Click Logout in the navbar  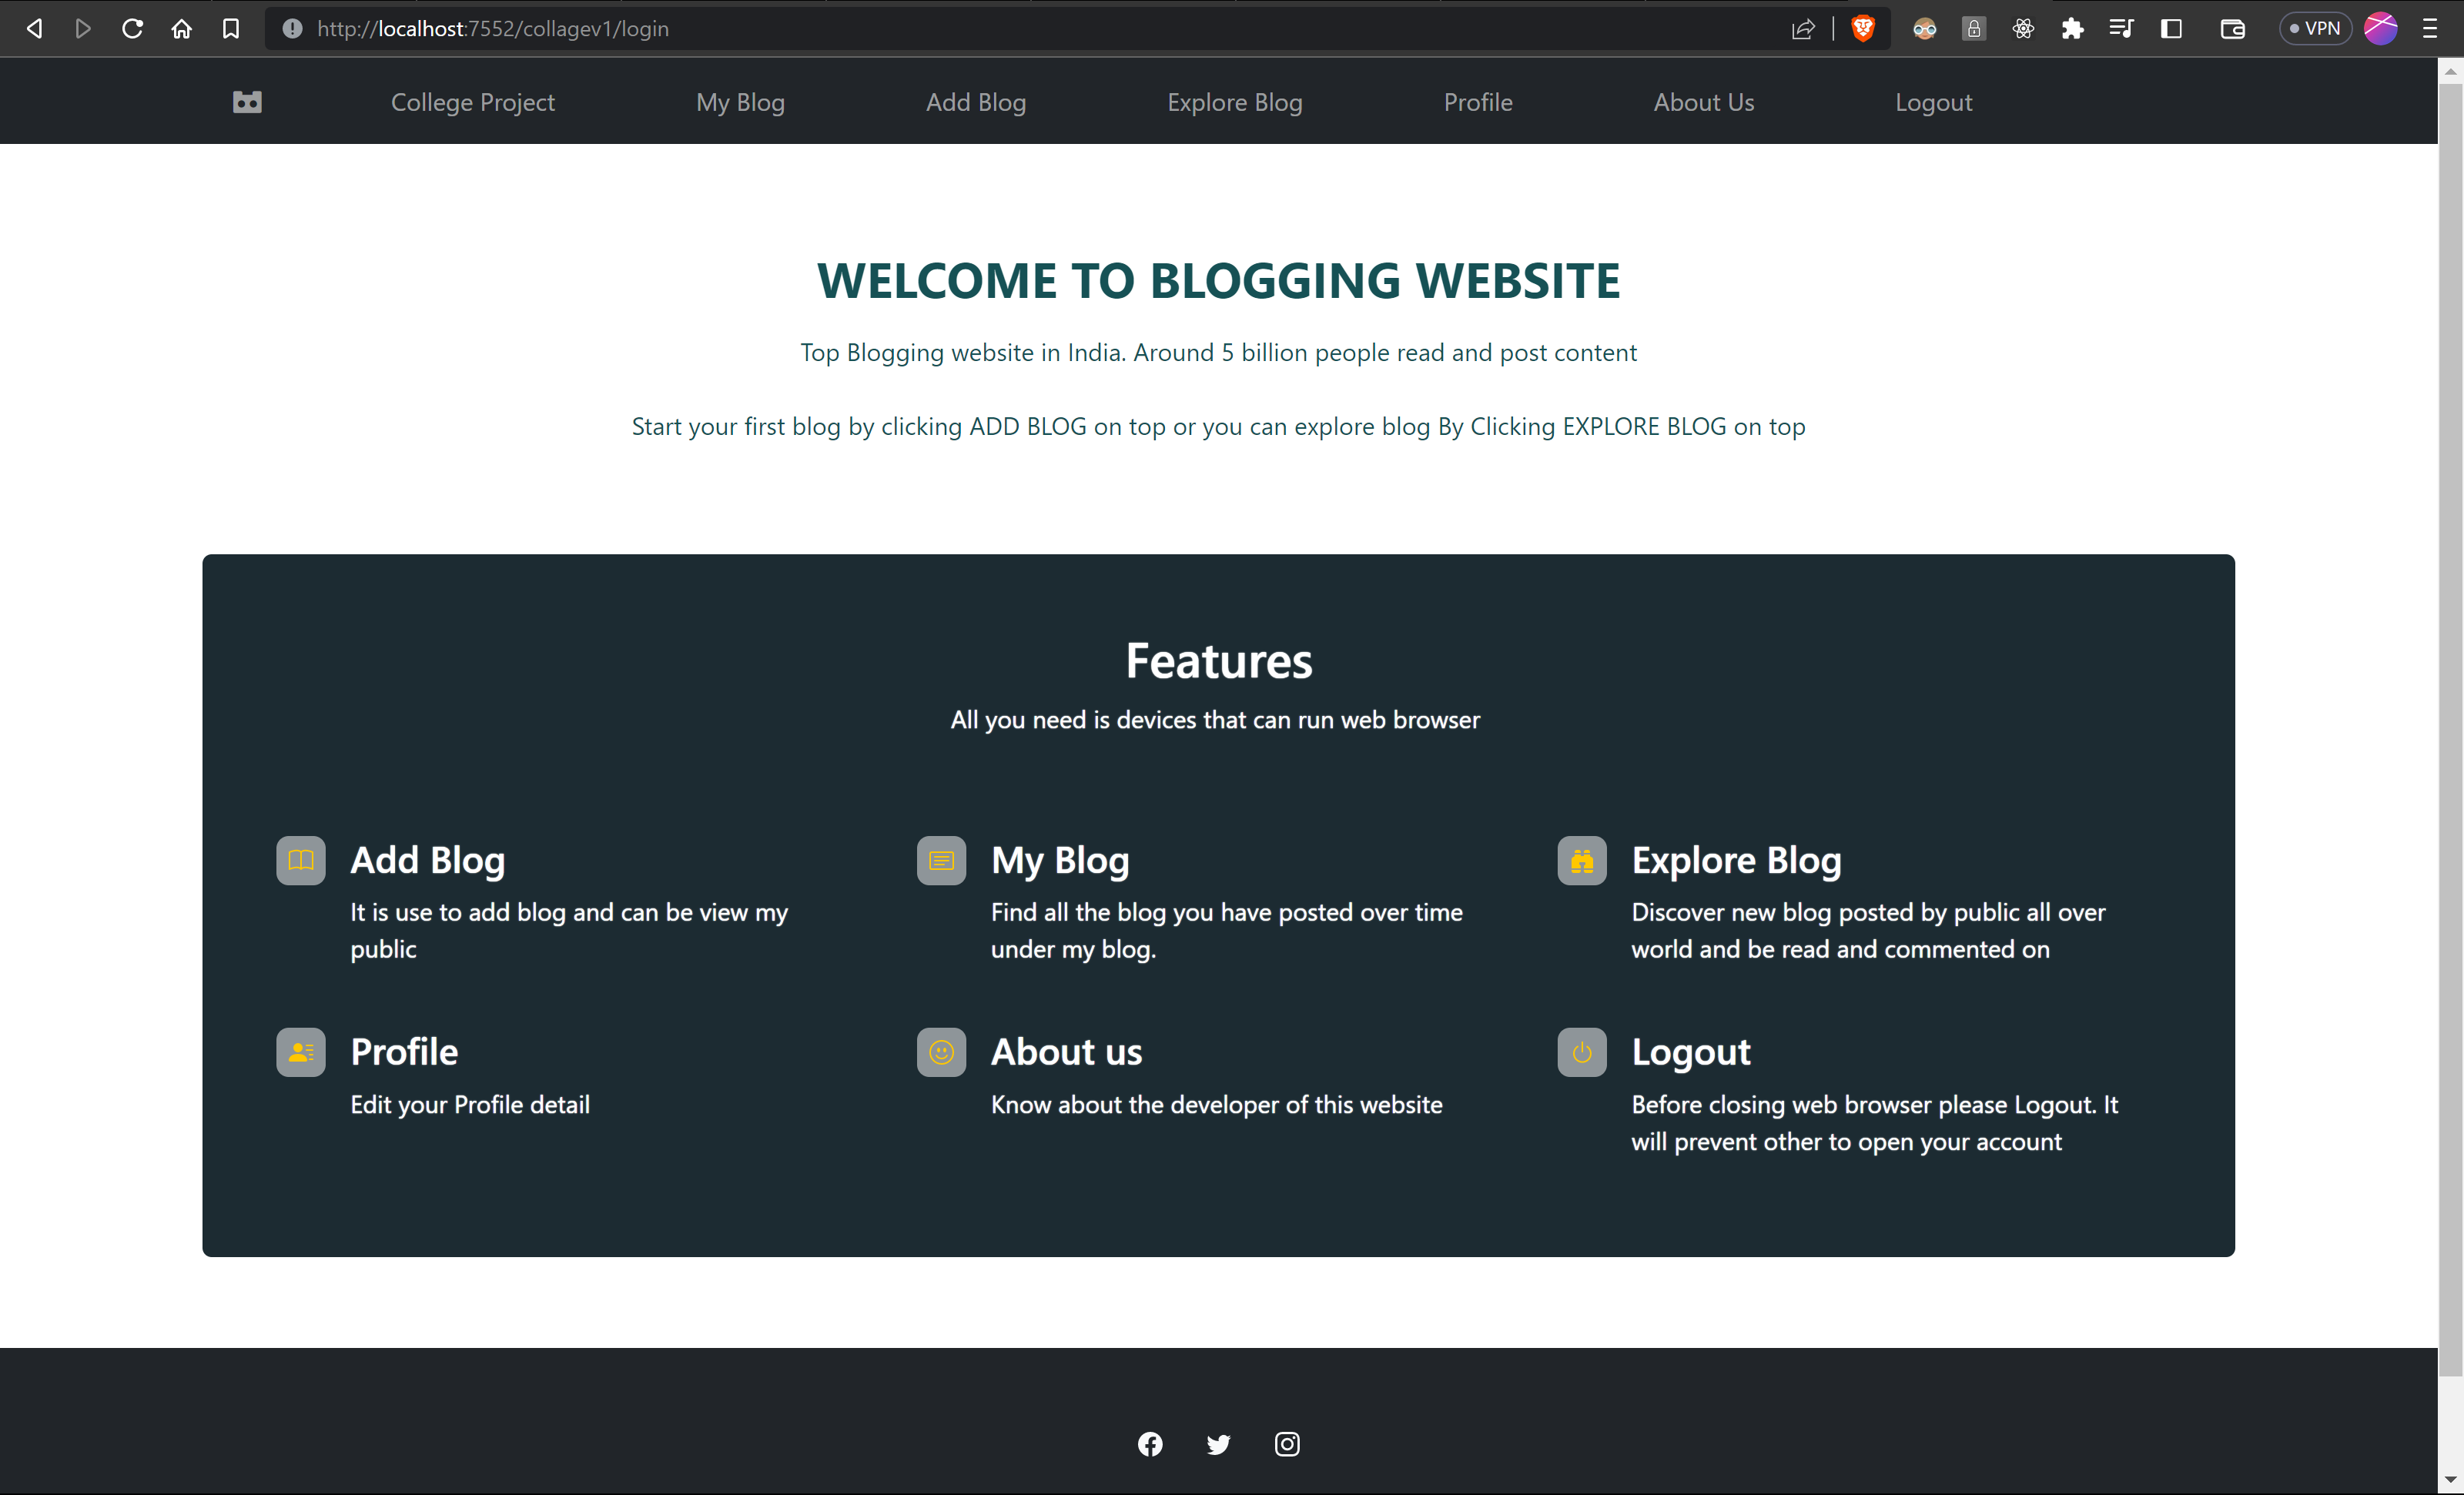point(1934,102)
